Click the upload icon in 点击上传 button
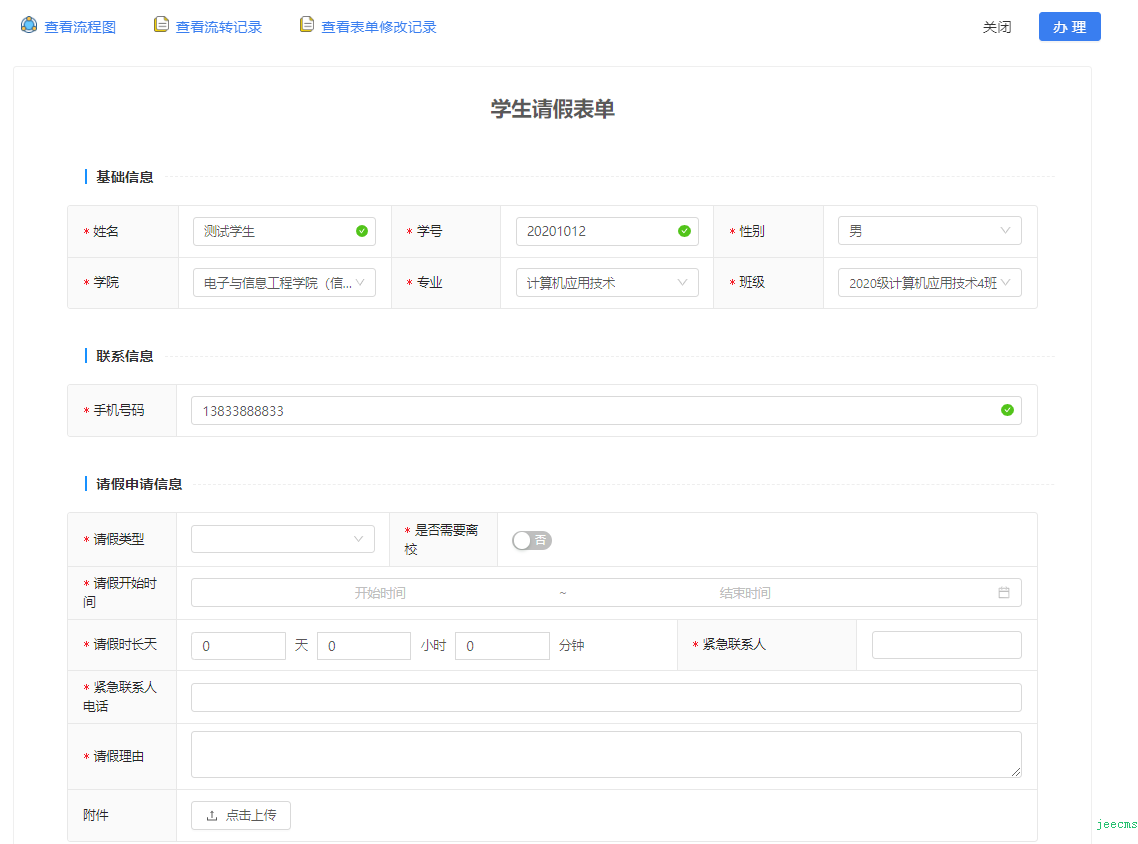This screenshot has height=844, width=1138. 212,816
